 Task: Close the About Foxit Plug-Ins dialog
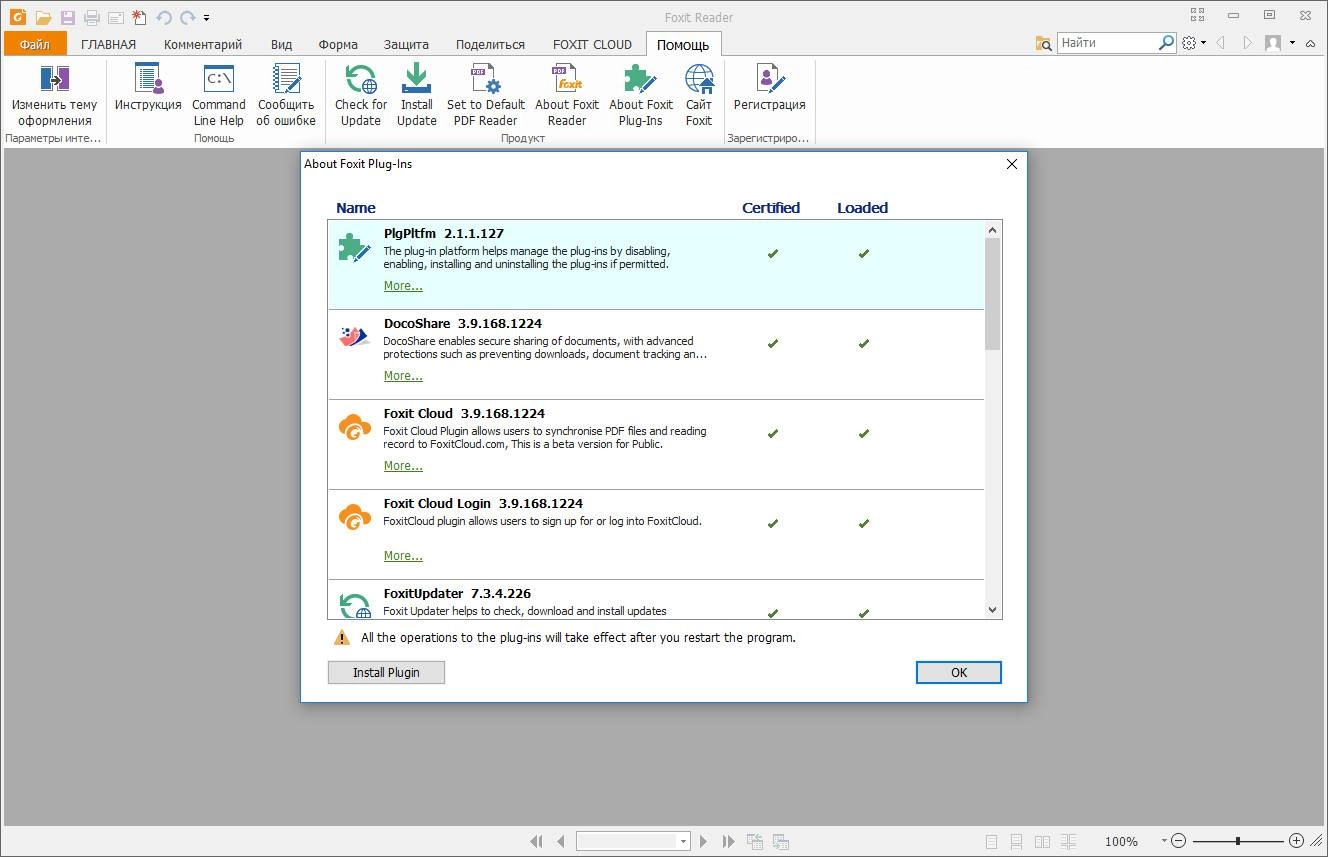tap(1011, 164)
